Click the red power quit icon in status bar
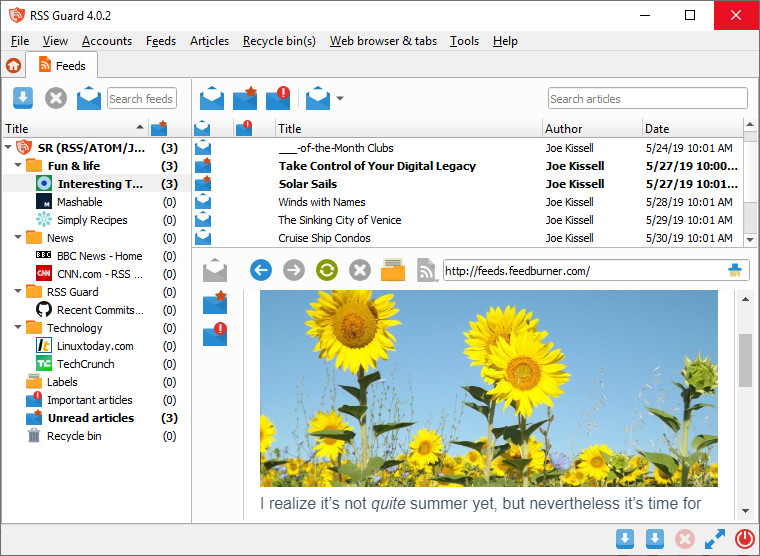 (x=744, y=539)
